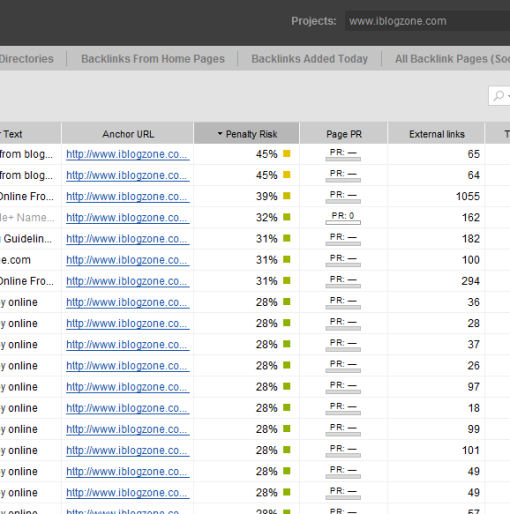This screenshot has width=510, height=514.
Task: Open the iblogzone link in the 32% penalty row
Action: tap(128, 218)
